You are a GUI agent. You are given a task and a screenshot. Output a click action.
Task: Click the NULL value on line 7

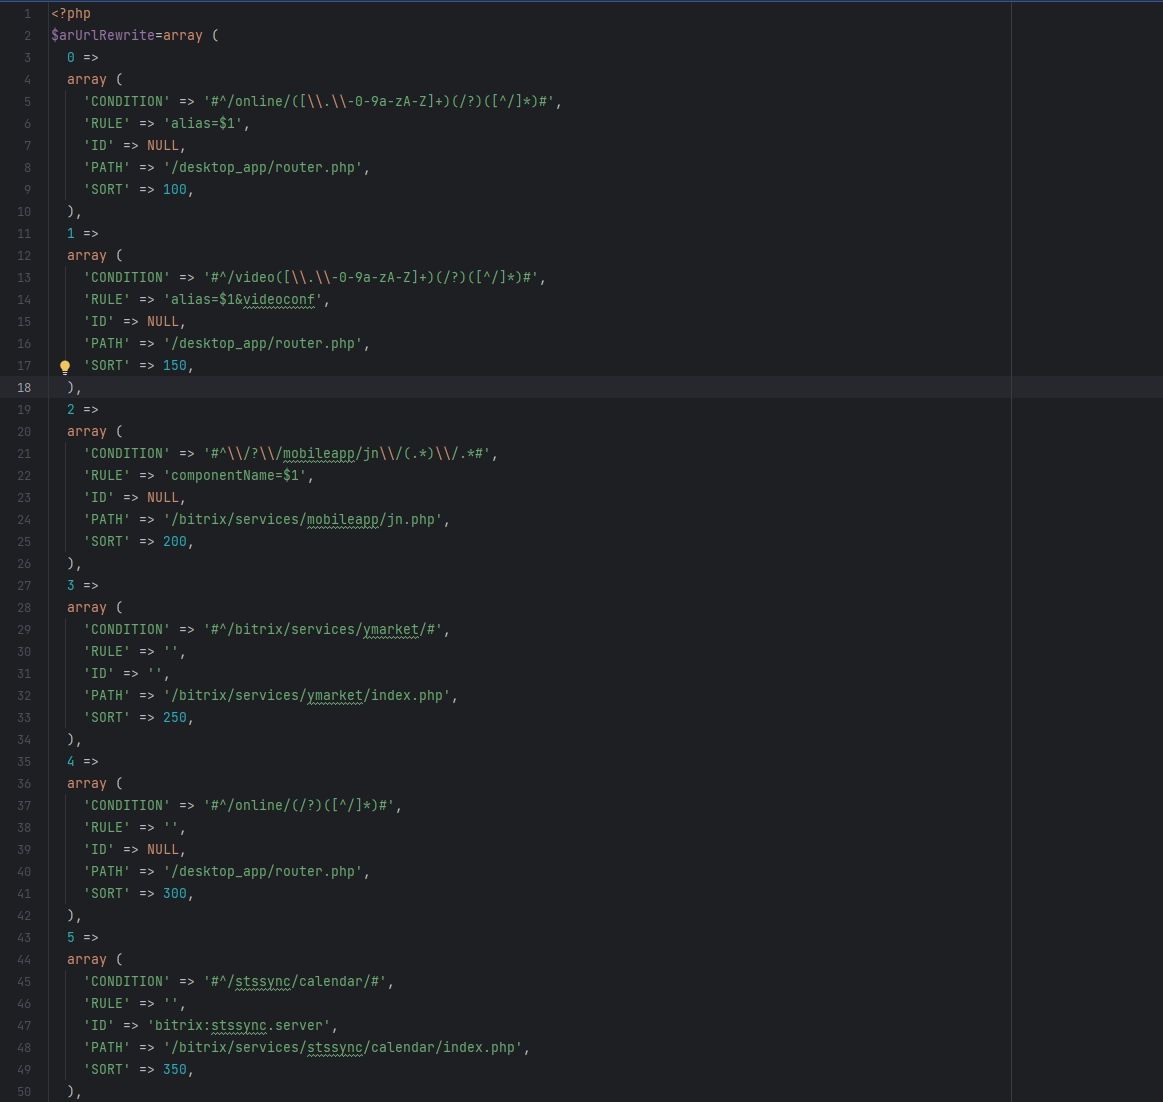[165, 146]
